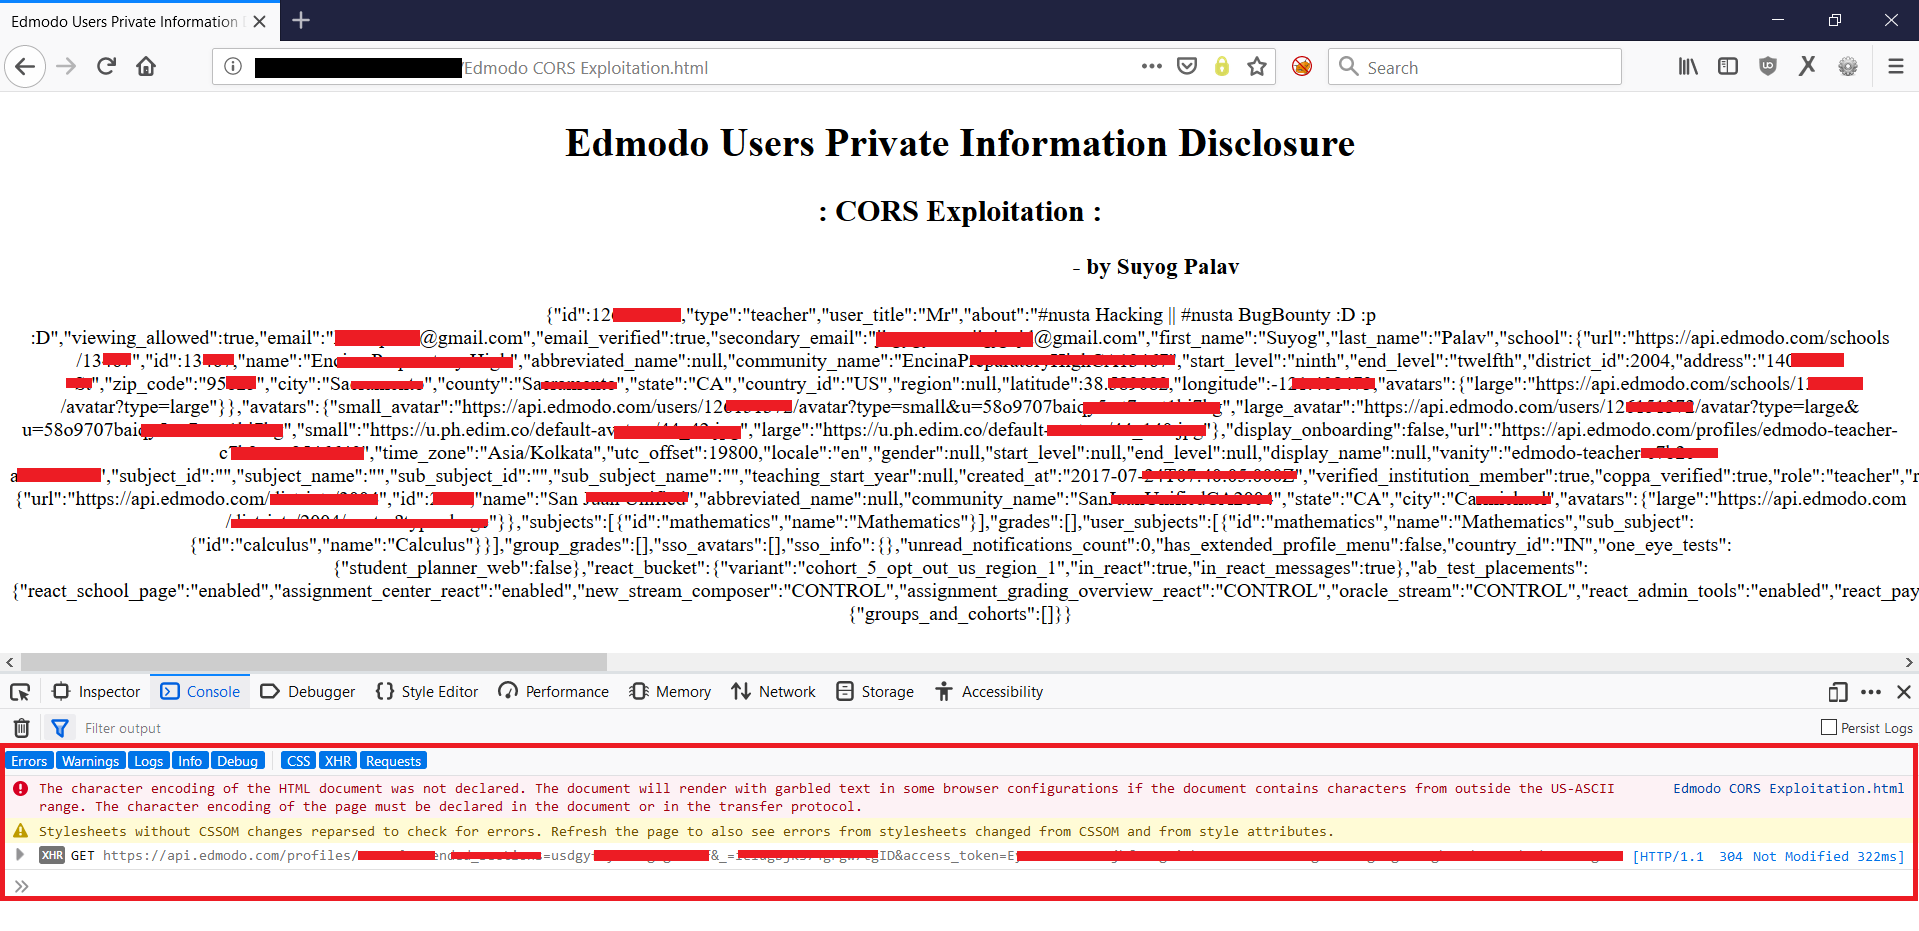Open the Firefox hamburger menu
The width and height of the screenshot is (1919, 931).
pyautogui.click(x=1895, y=67)
